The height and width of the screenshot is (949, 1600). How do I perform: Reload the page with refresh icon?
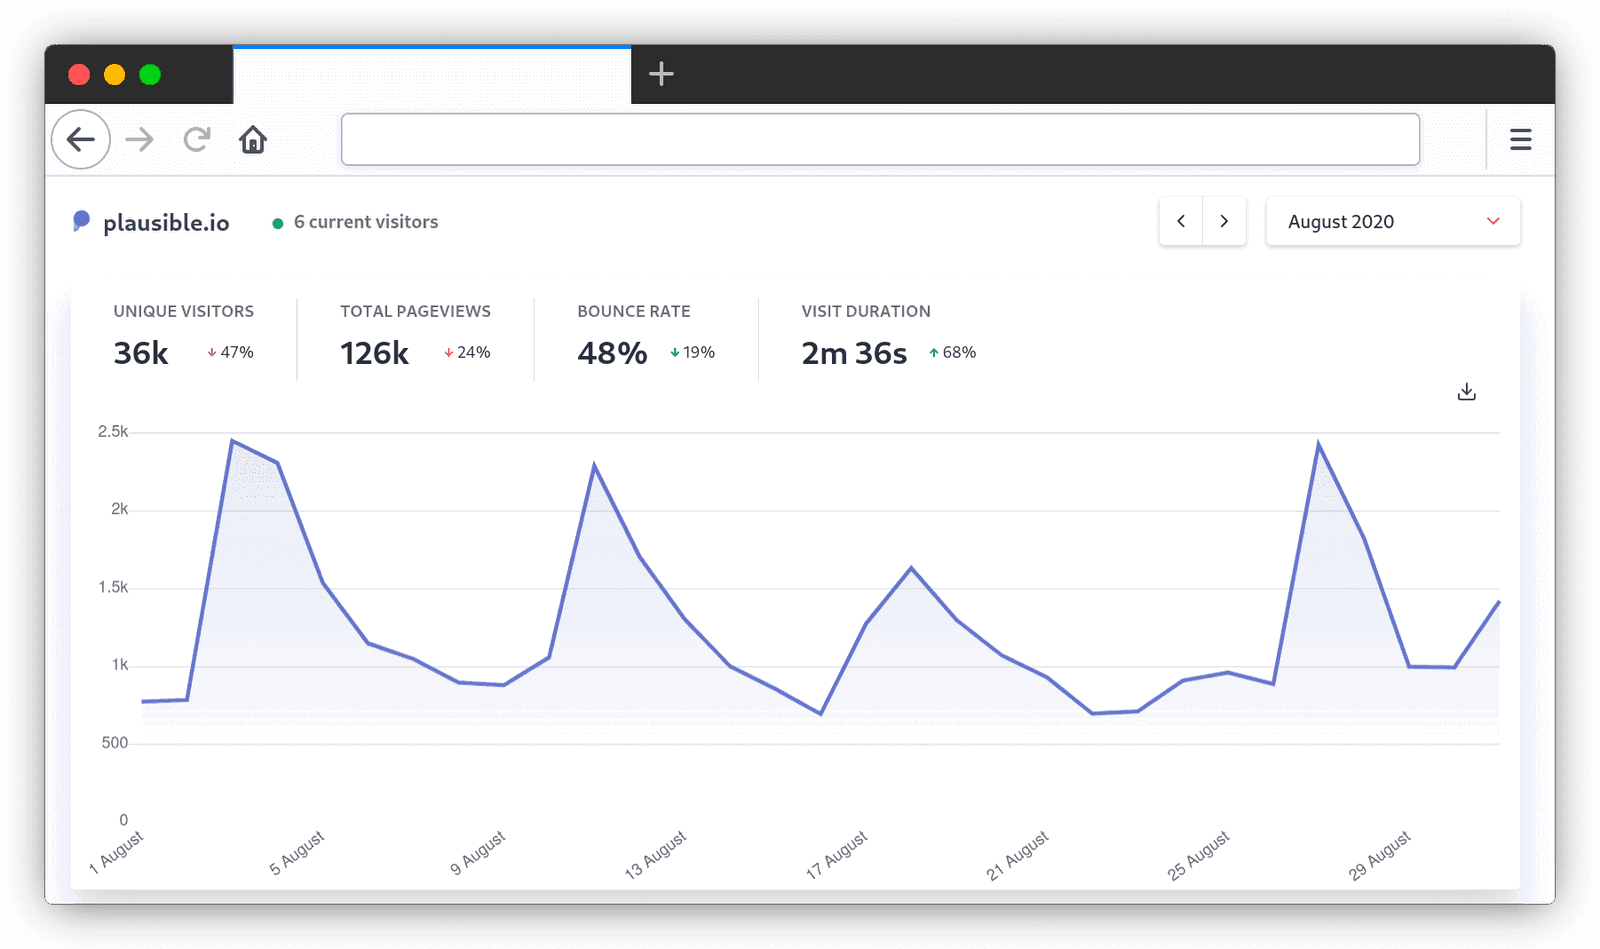coord(197,140)
